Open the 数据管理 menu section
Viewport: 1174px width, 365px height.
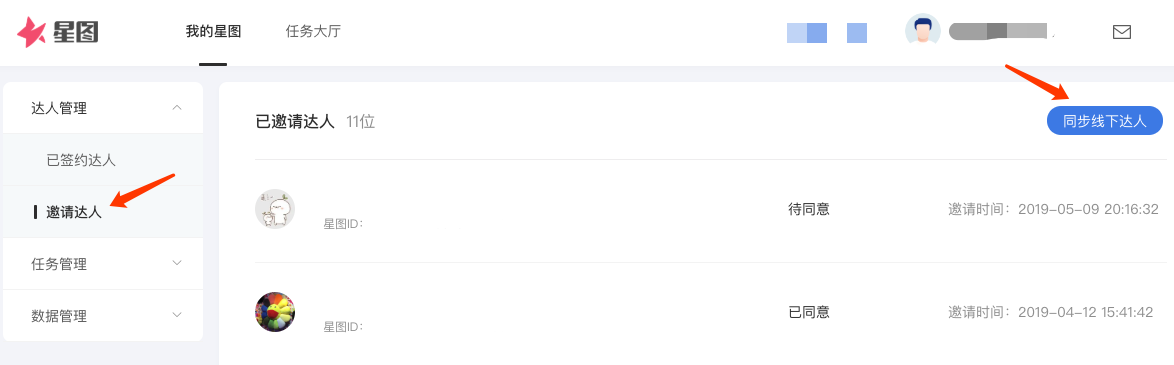pyautogui.click(x=103, y=316)
